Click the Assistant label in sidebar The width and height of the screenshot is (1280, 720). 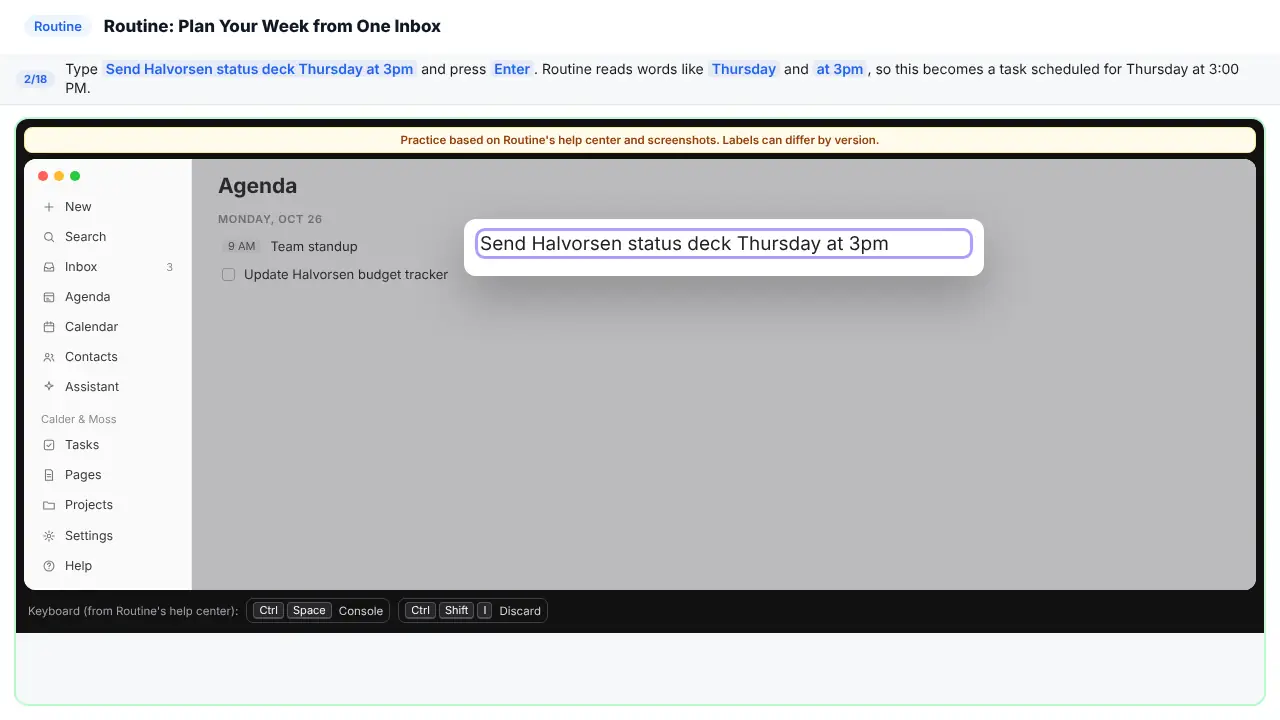pos(92,387)
